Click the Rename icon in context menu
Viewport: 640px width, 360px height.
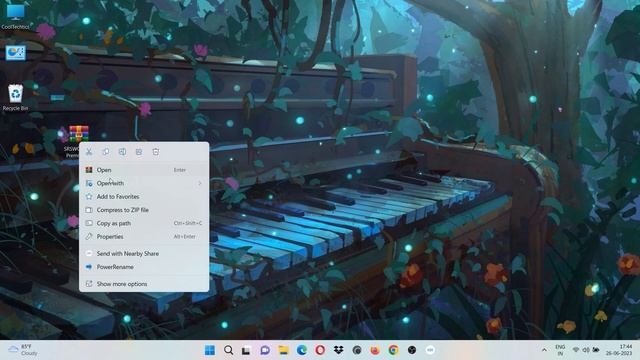(122, 152)
